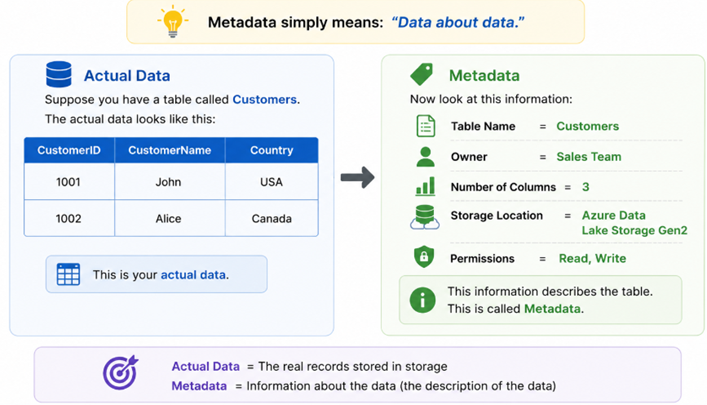The width and height of the screenshot is (707, 405).
Task: Select the CustomerID column header
Action: 69,150
